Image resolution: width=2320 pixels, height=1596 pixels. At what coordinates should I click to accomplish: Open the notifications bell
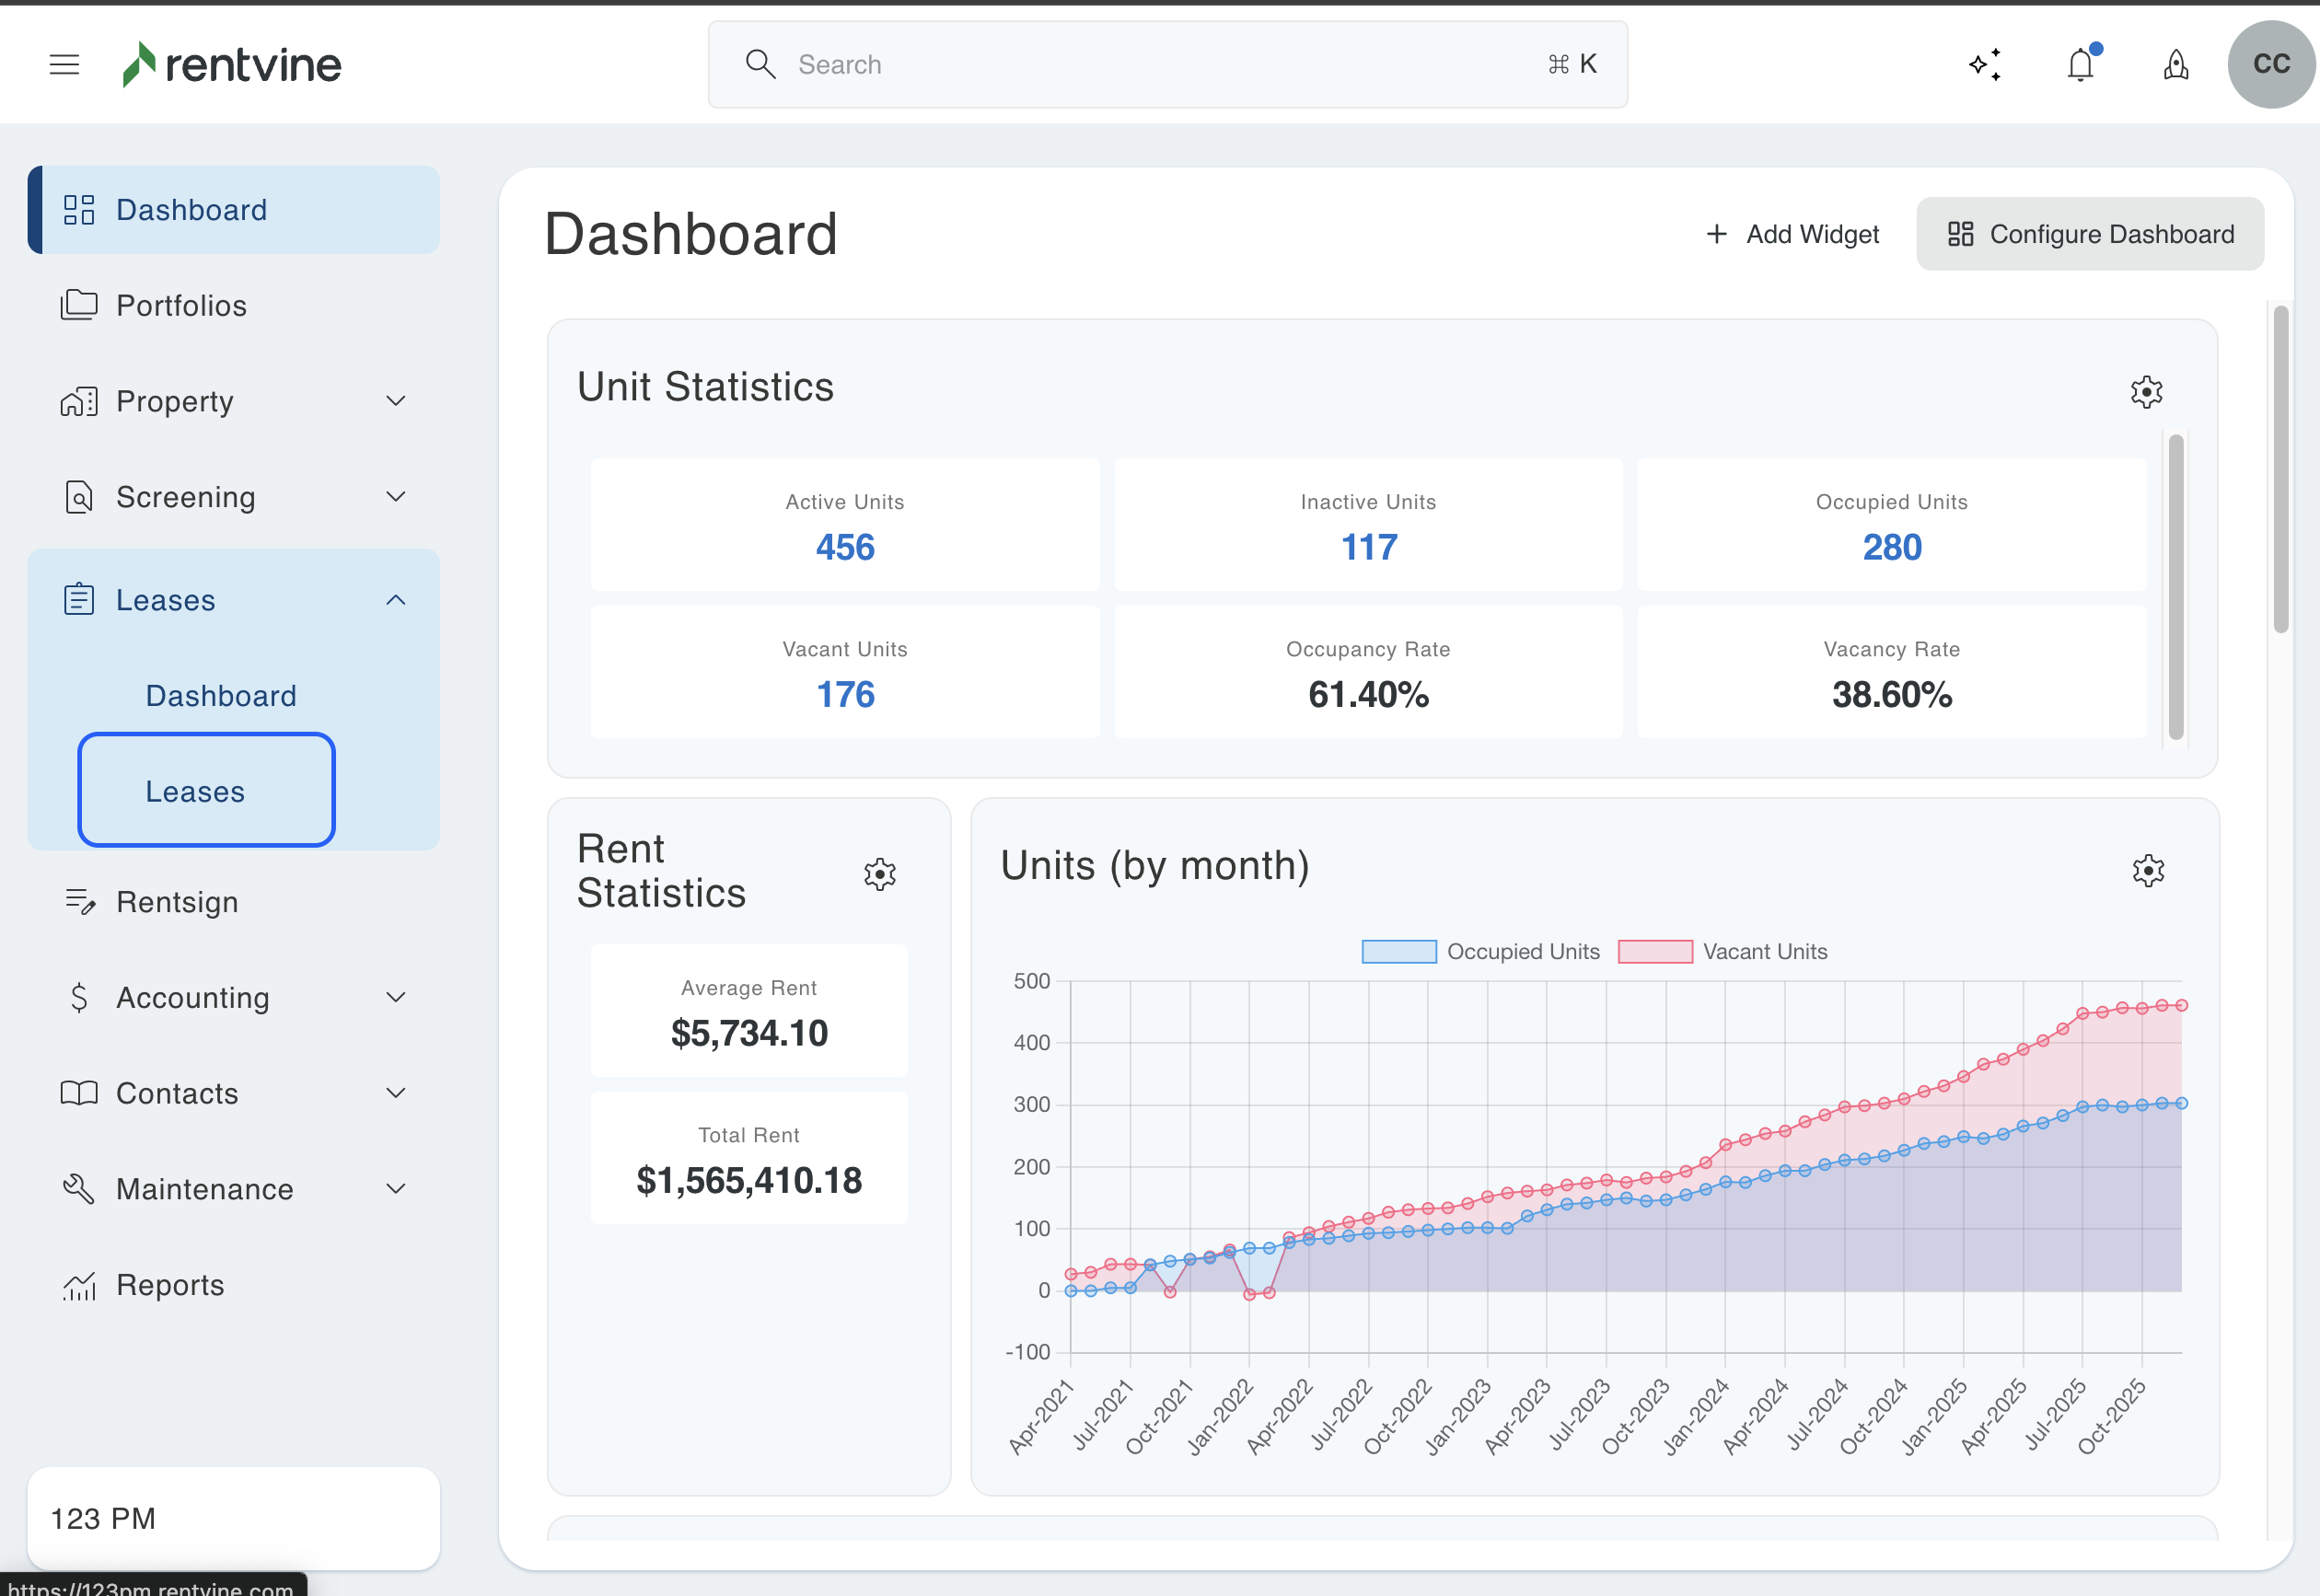[2080, 65]
